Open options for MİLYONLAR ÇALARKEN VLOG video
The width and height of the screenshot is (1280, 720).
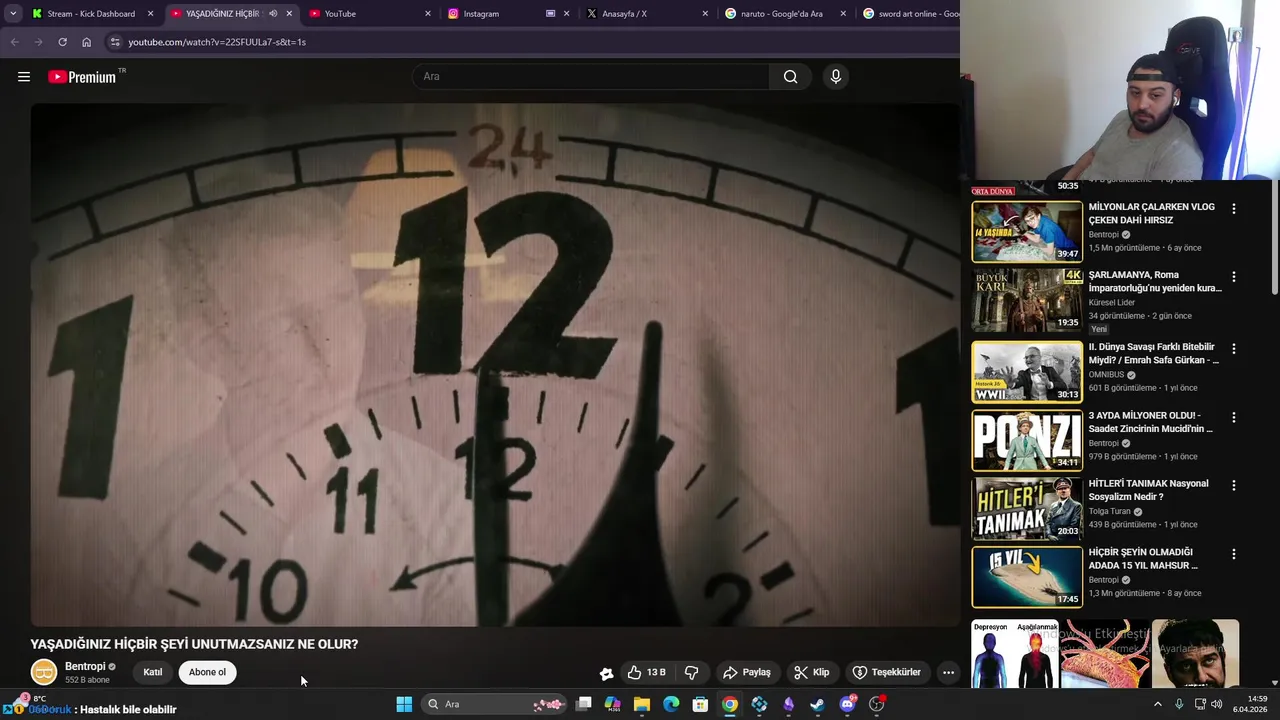(1233, 209)
